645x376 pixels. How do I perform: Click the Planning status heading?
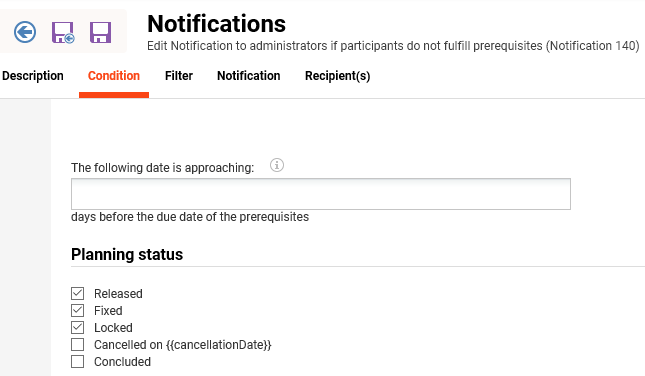click(x=127, y=254)
